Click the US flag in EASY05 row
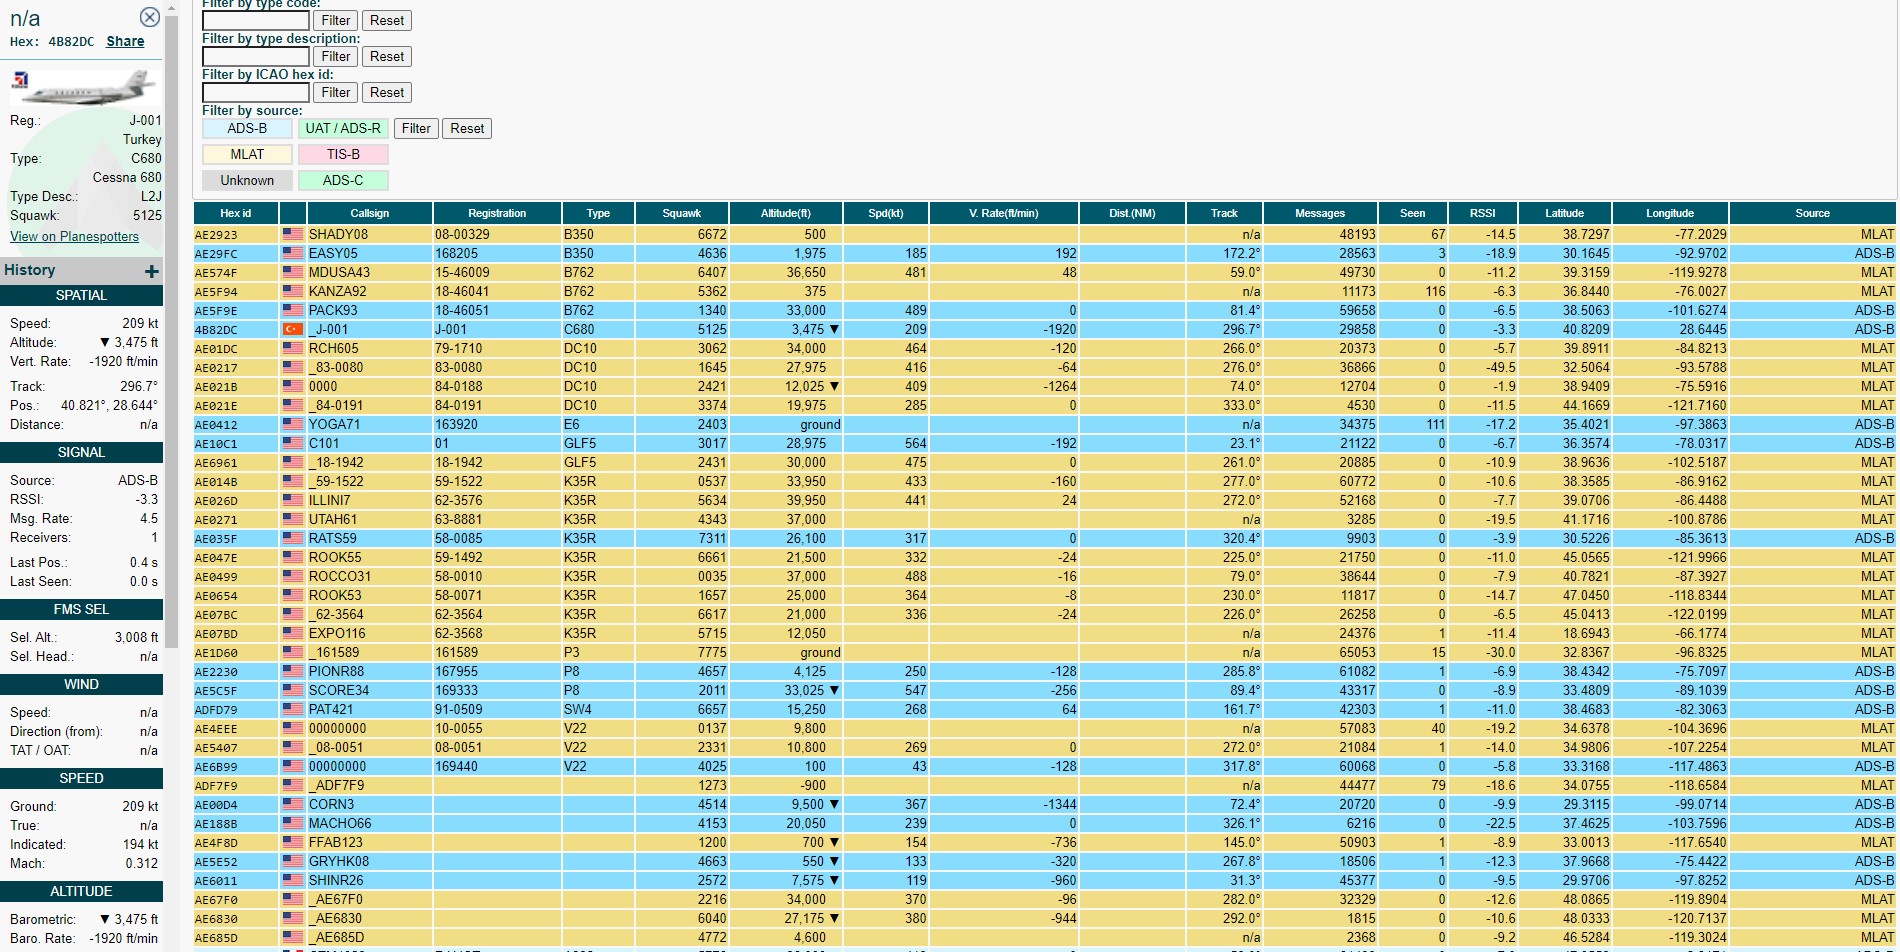Screen dimensions: 1900x952 click(x=292, y=253)
